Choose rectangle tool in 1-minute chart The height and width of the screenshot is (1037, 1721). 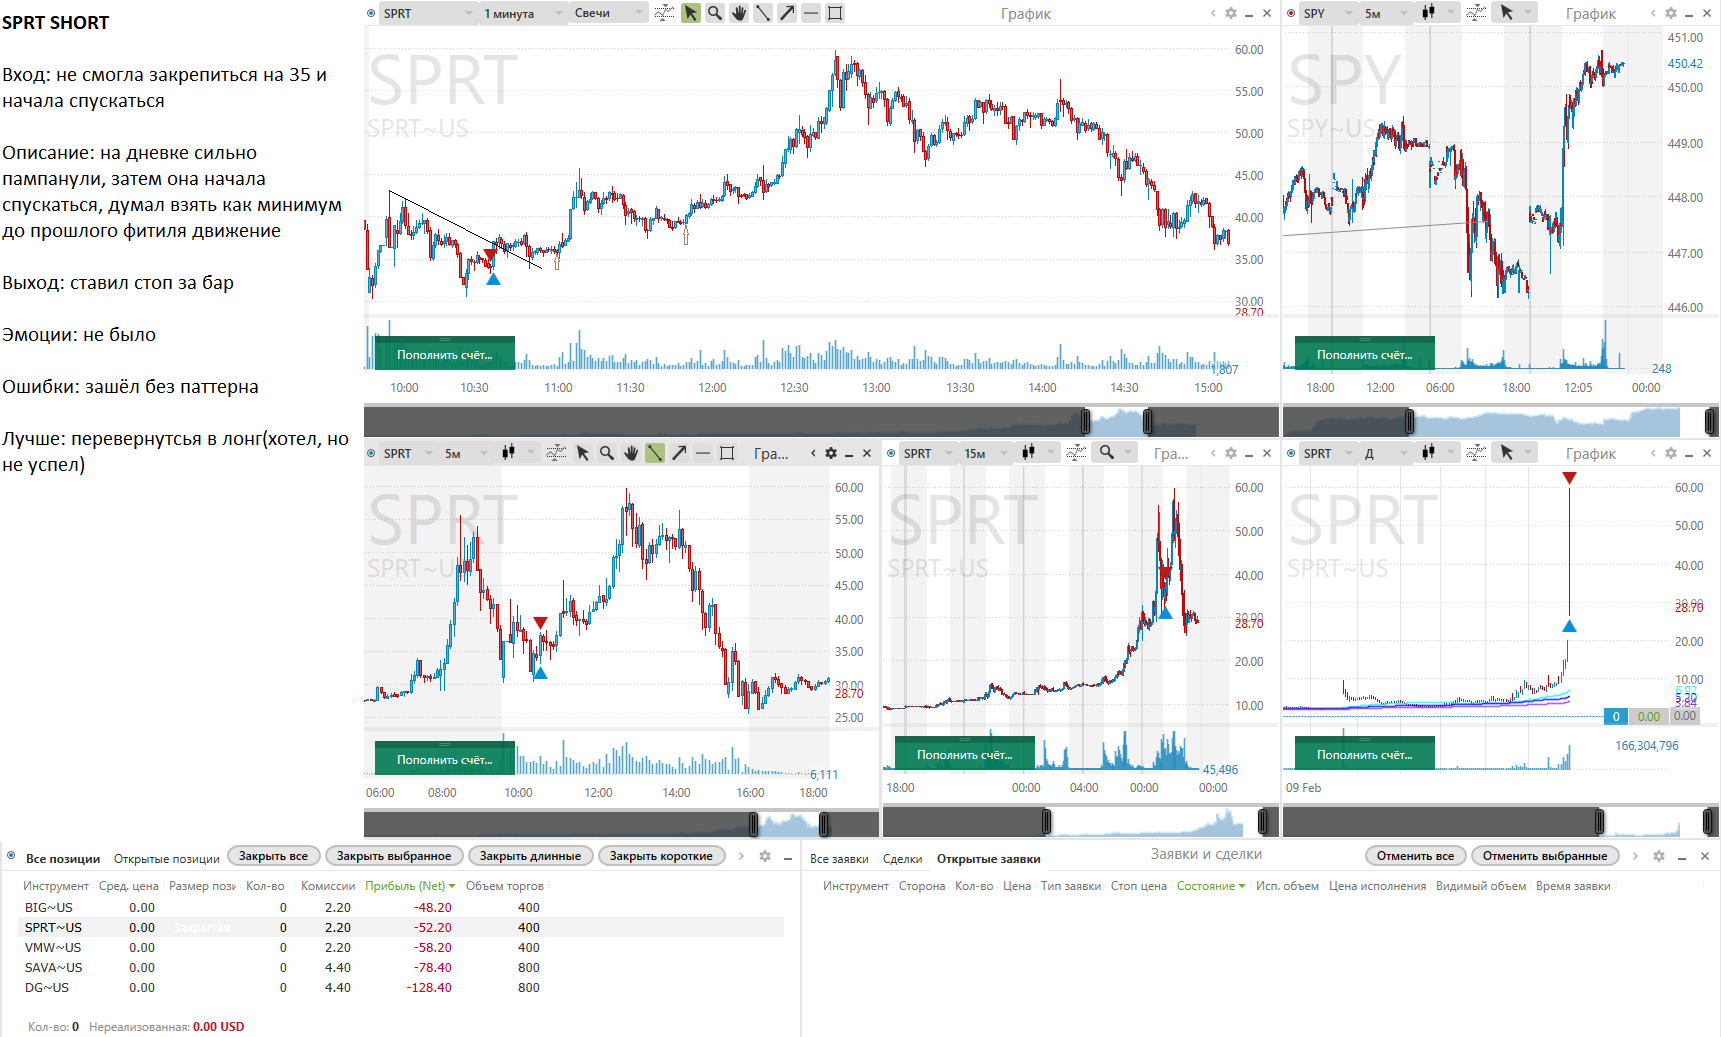(835, 13)
